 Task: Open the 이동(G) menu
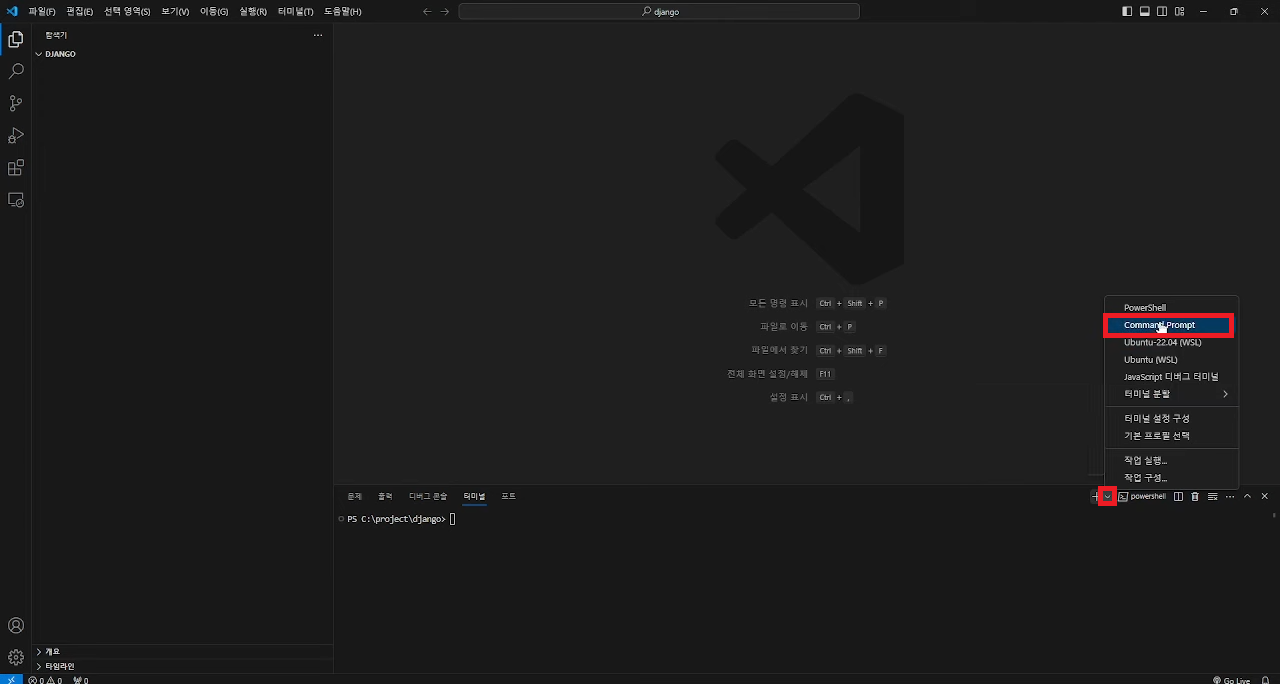point(214,11)
